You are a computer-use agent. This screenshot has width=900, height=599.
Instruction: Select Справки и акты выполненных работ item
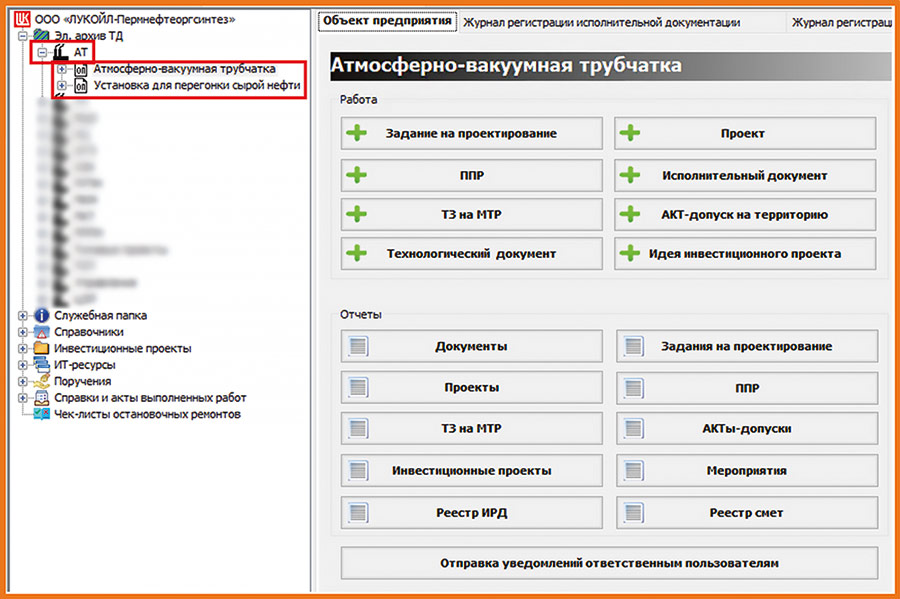150,398
